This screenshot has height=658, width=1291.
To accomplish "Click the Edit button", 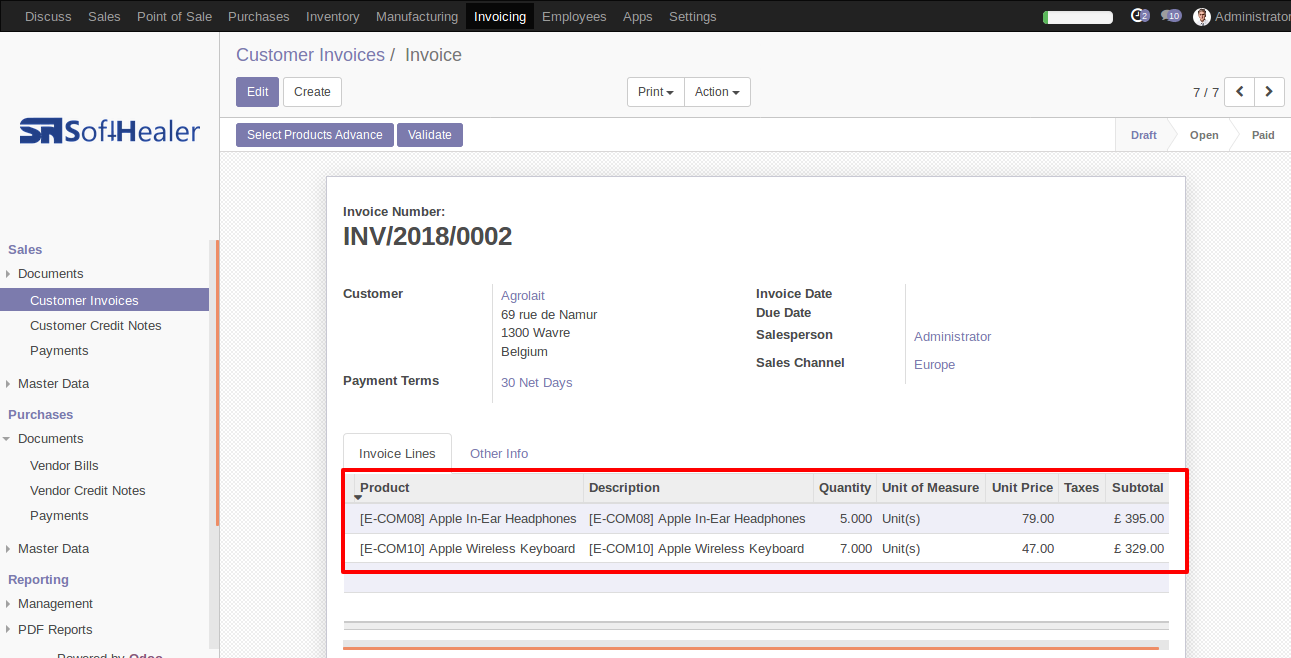I will click(257, 92).
